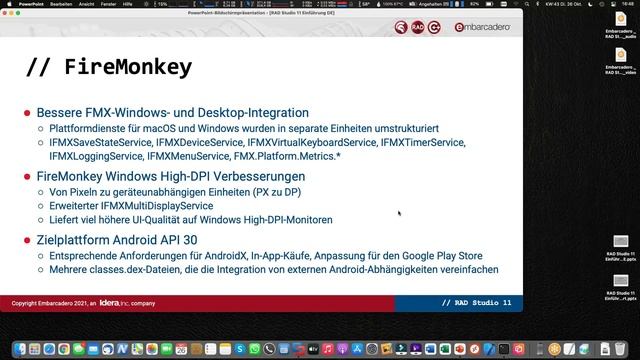Image resolution: width=640 pixels, height=360 pixels.
Task: Switch to PowerPoint icon in Dock
Action: tap(460, 349)
